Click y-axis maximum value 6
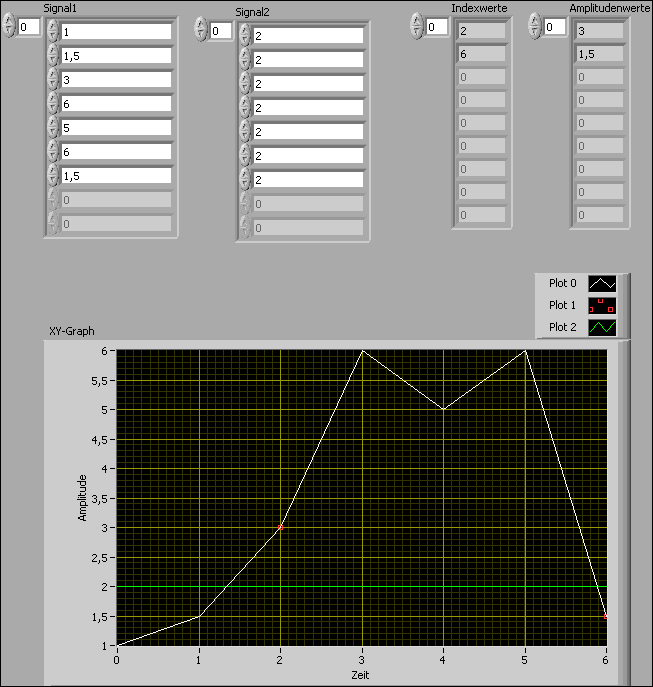This screenshot has height=687, width=653. (x=104, y=351)
